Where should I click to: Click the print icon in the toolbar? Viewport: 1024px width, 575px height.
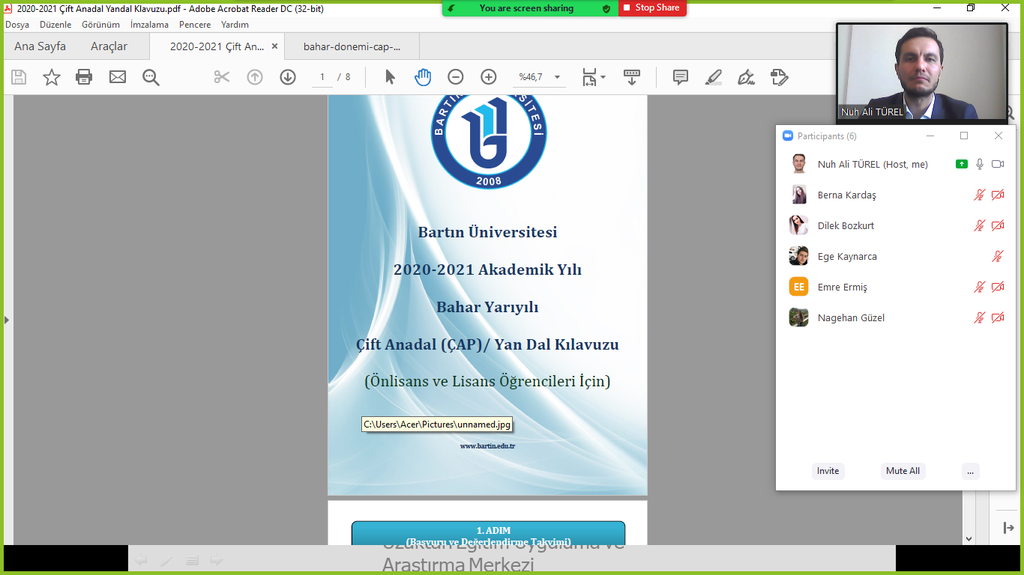coord(84,77)
